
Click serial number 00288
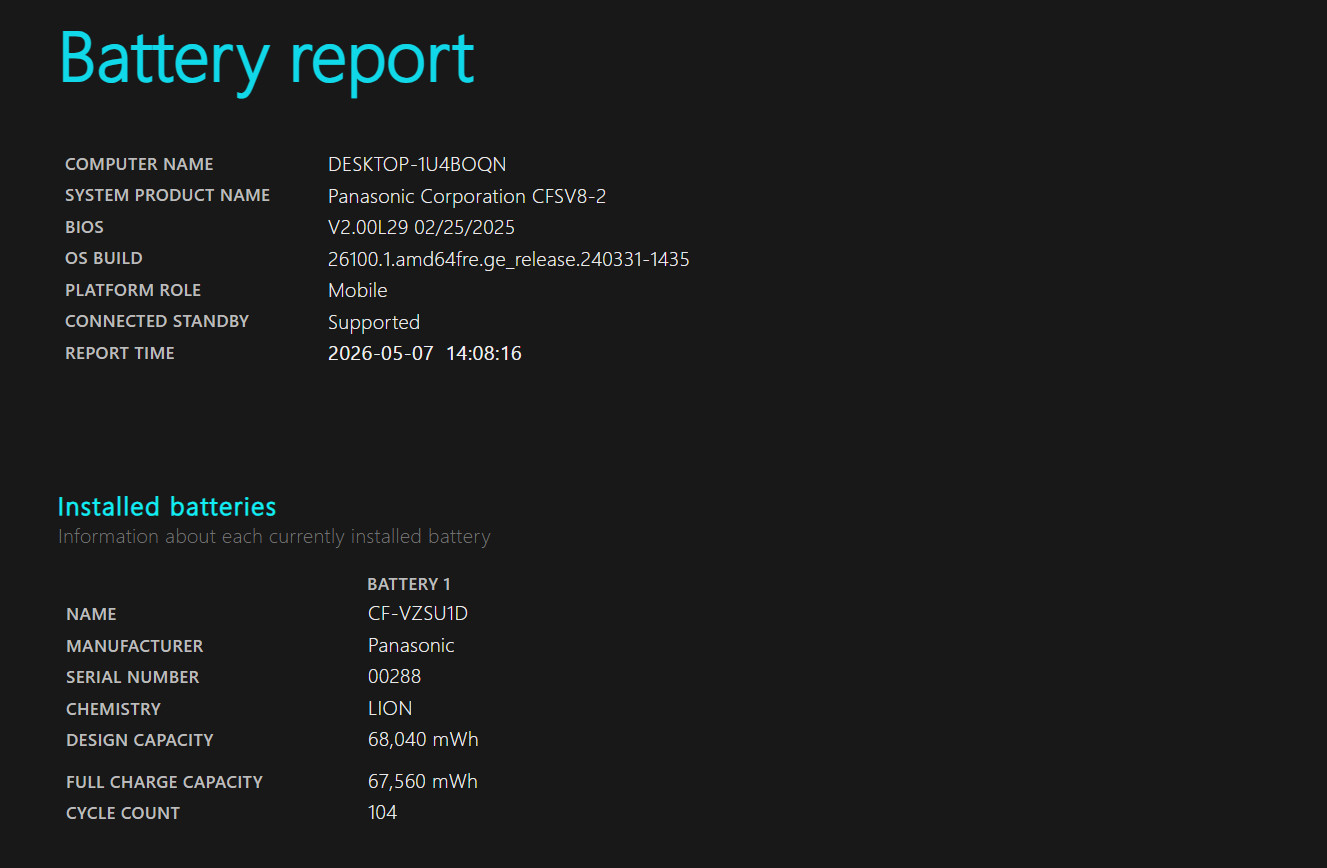tap(394, 676)
